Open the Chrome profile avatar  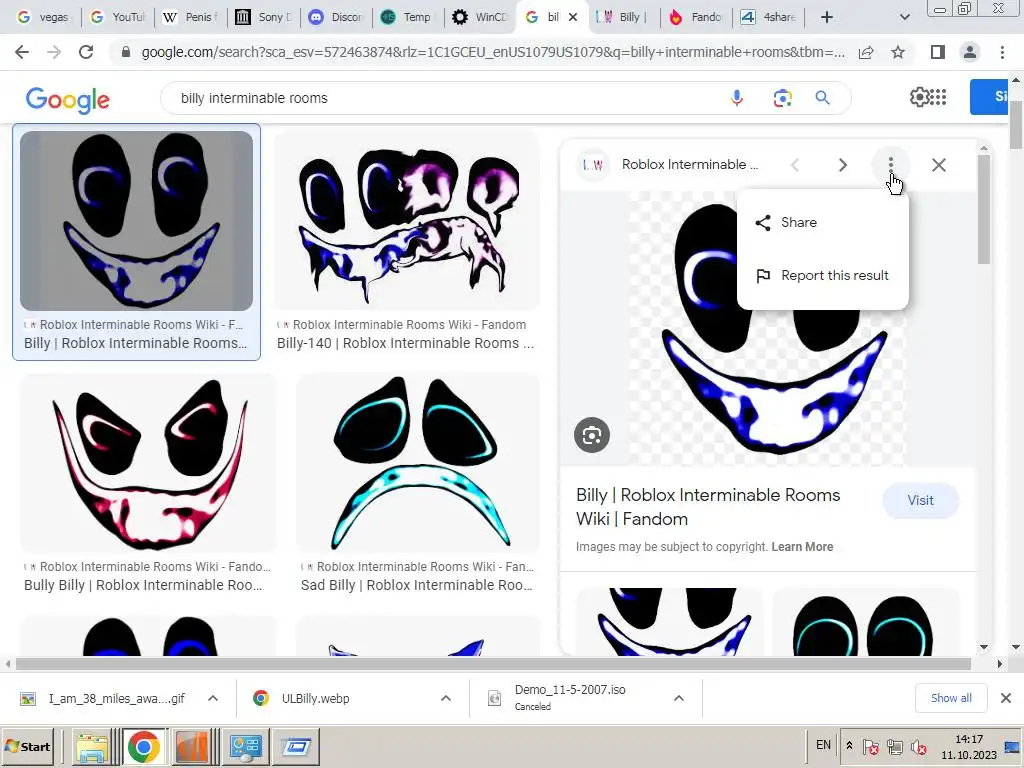(970, 52)
